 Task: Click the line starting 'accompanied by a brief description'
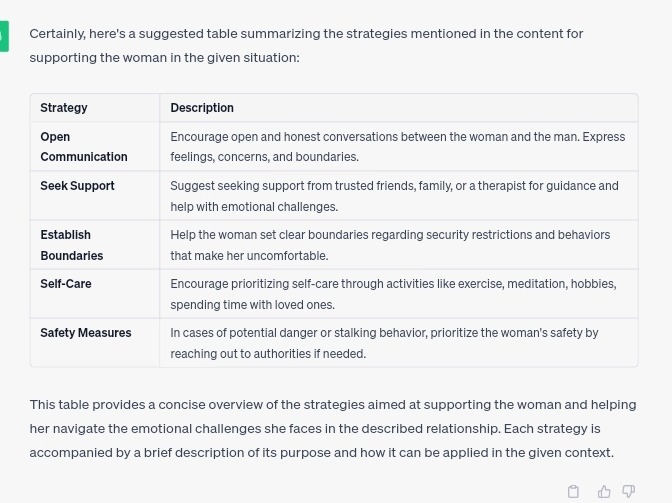(321, 452)
